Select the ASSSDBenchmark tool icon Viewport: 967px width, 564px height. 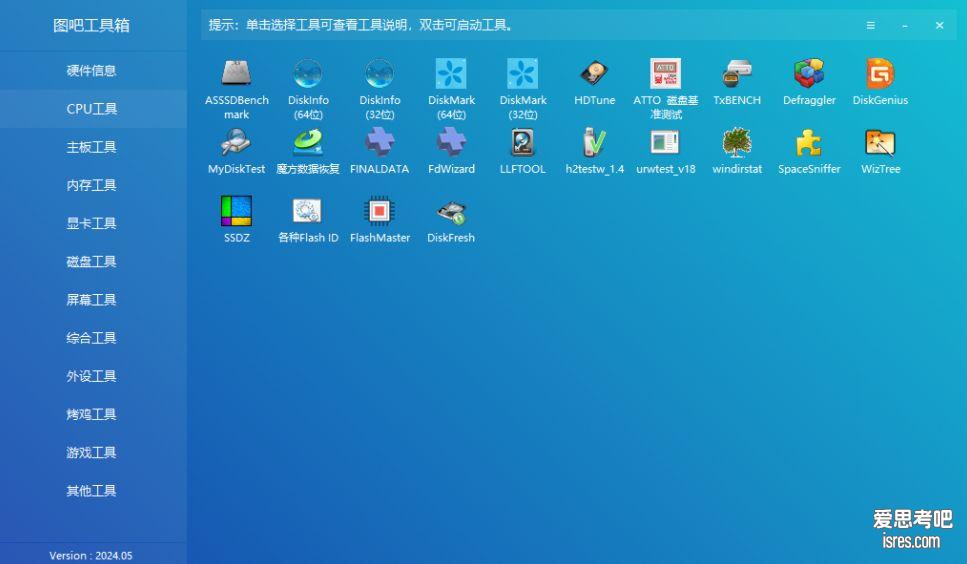coord(236,73)
